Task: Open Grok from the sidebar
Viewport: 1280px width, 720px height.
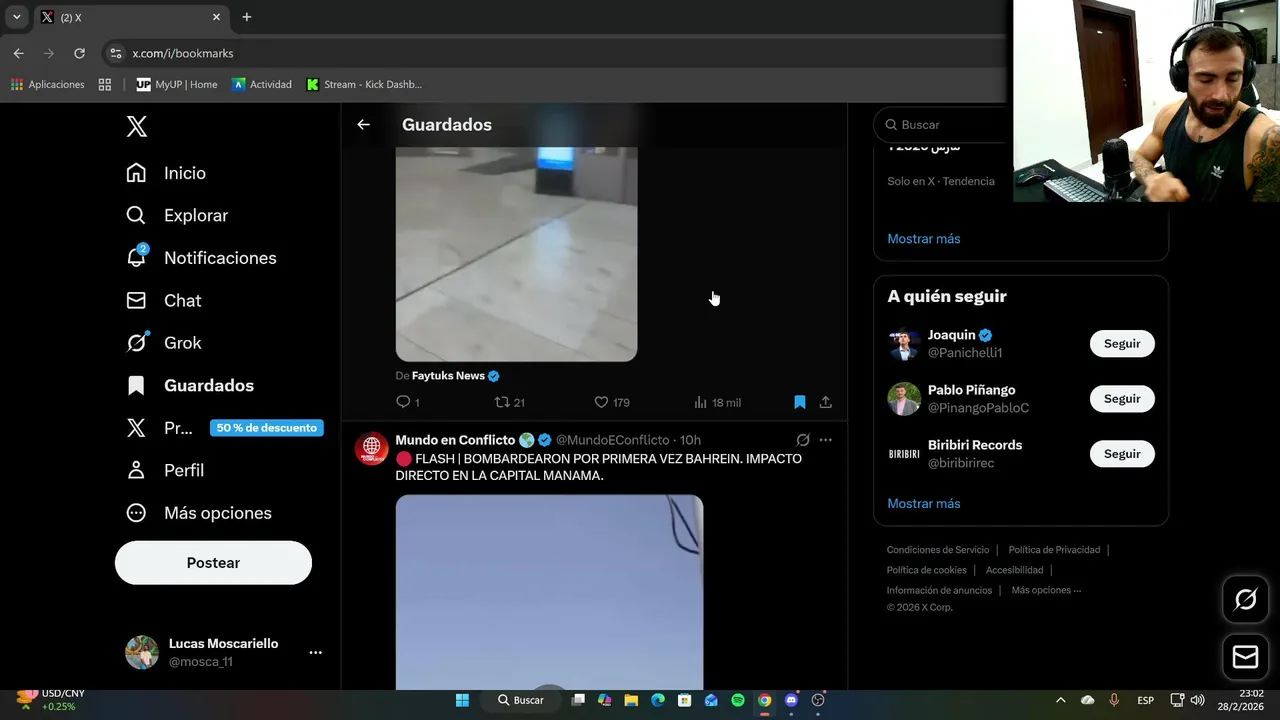Action: 164,343
